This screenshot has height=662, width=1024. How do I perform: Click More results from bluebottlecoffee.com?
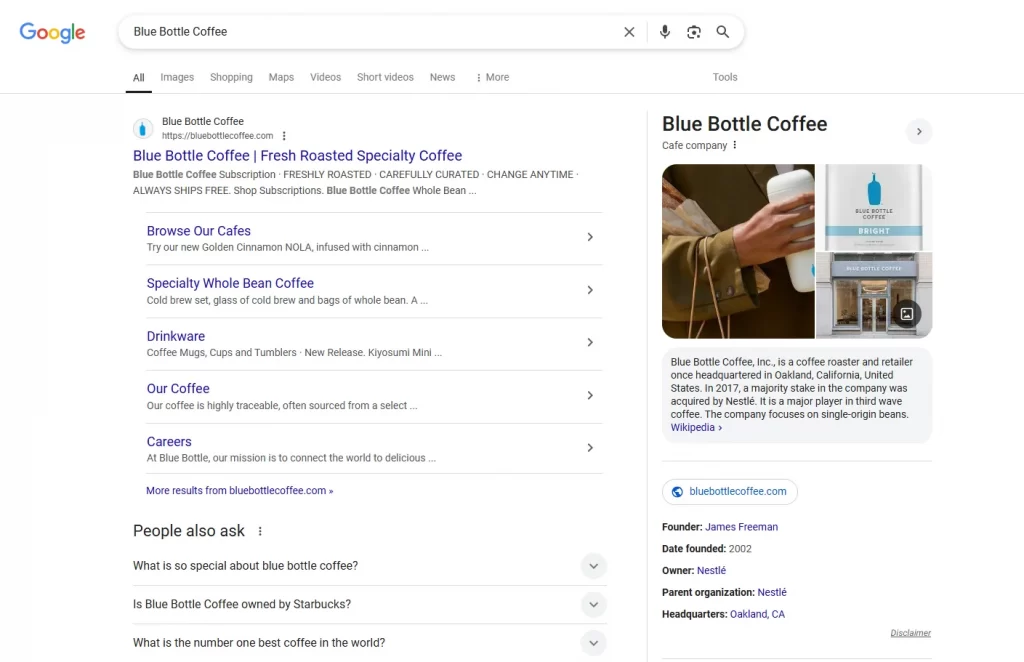click(239, 490)
